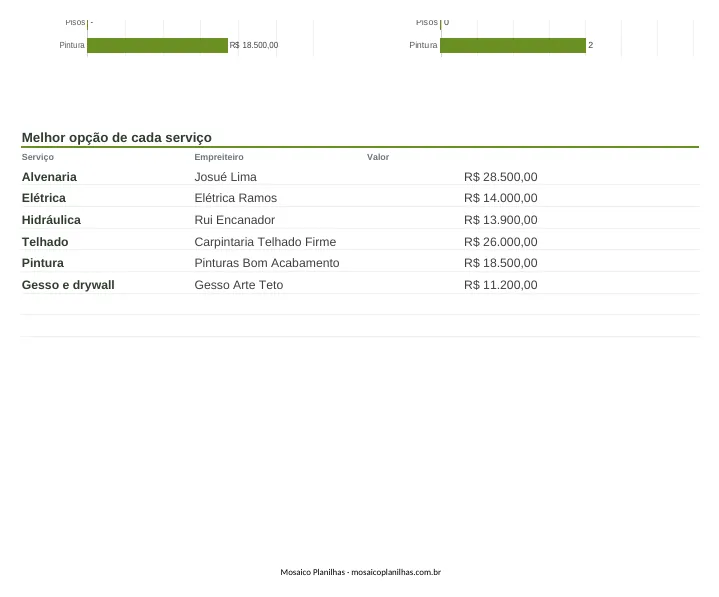The height and width of the screenshot is (597, 719).
Task: Select contractor 'Gesso Arte Teto'
Action: tap(238, 285)
